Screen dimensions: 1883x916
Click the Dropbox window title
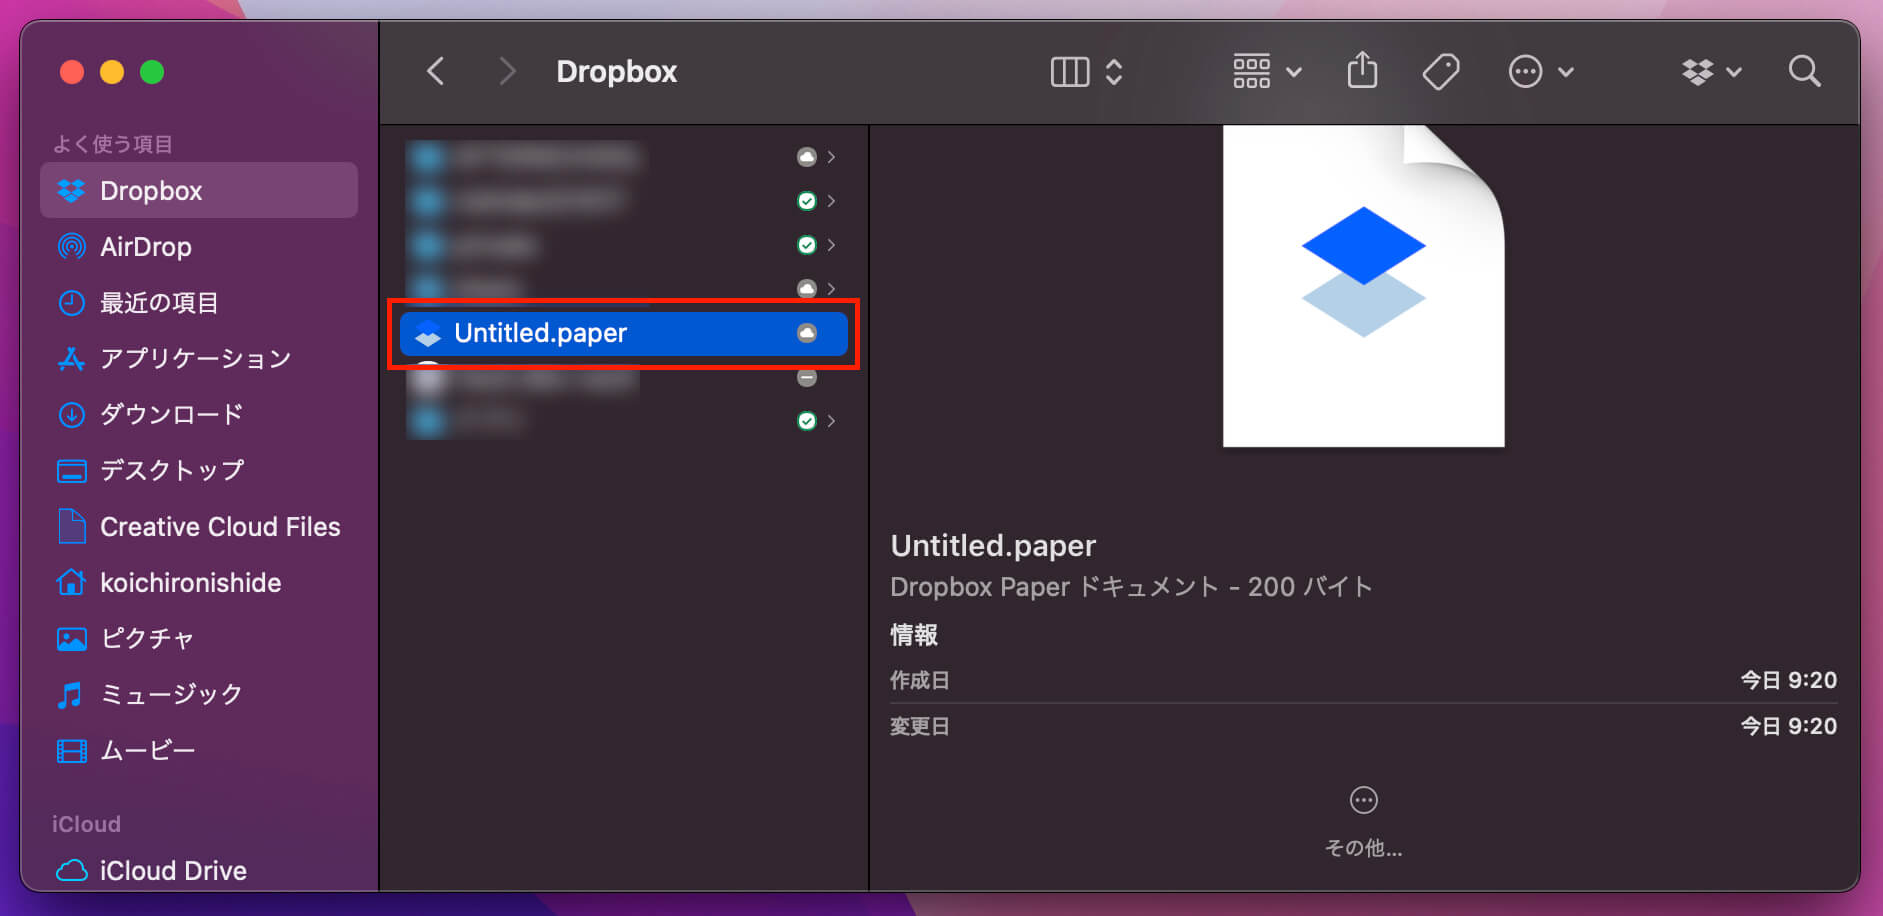(x=616, y=72)
